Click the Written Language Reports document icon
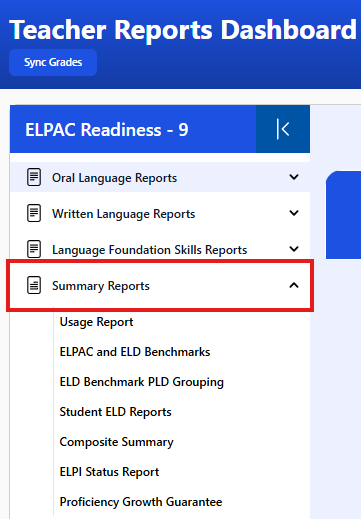This screenshot has height=519, width=361. 34,213
